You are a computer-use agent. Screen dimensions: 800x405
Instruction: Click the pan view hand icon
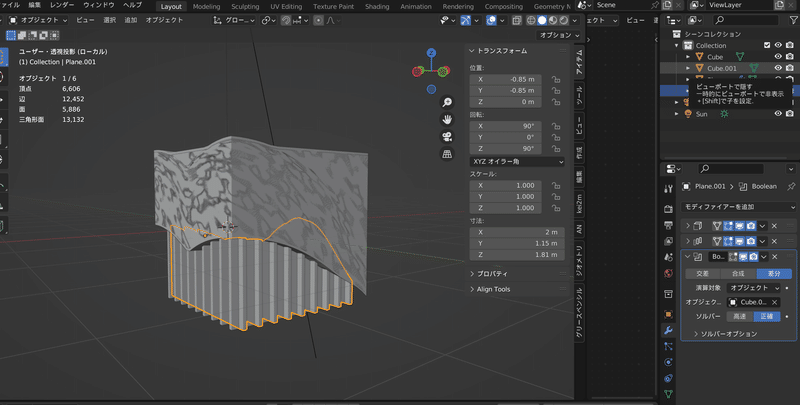pyautogui.click(x=447, y=119)
